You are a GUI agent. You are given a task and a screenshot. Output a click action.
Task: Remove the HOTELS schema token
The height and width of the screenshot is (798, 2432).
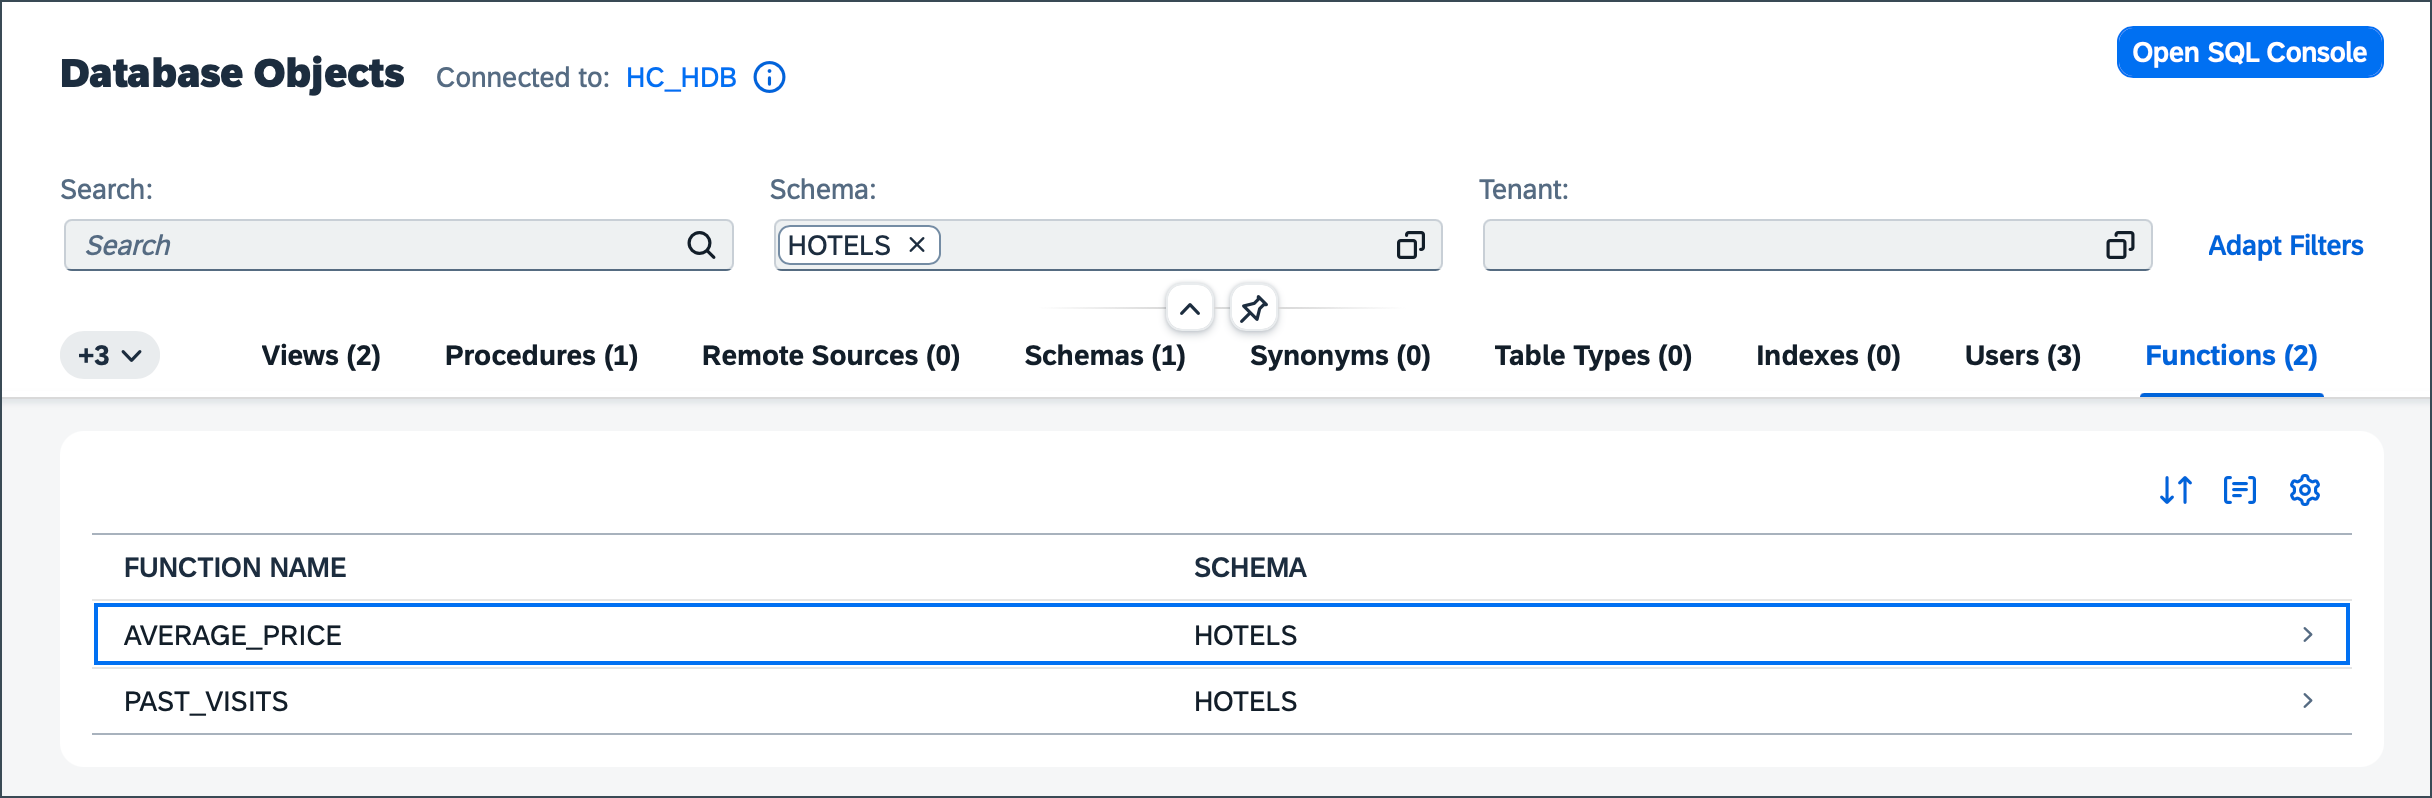pyautogui.click(x=916, y=245)
